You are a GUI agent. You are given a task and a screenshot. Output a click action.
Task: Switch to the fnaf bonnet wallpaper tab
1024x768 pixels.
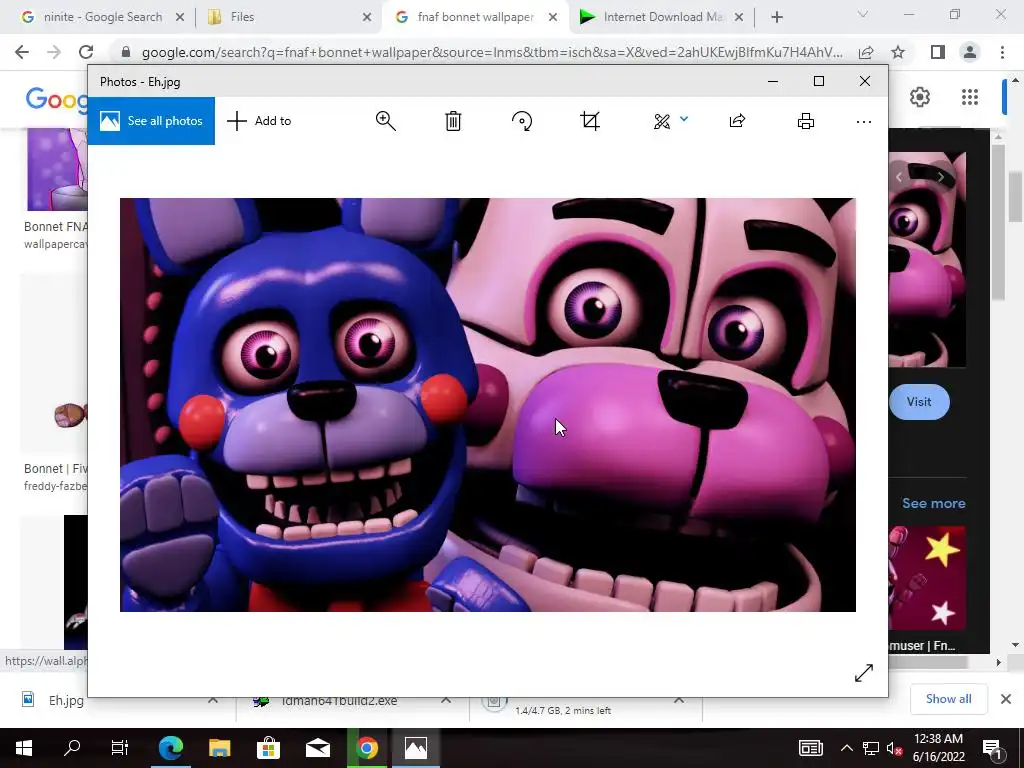click(475, 17)
